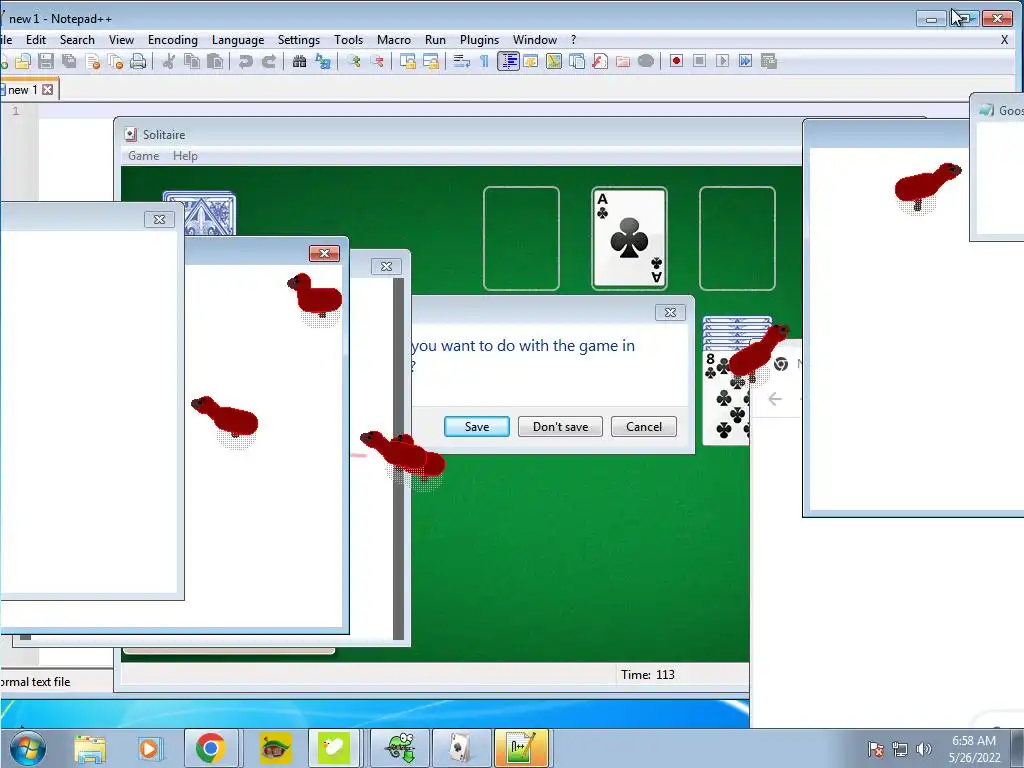Open the Solitaire Help menu

coord(185,155)
